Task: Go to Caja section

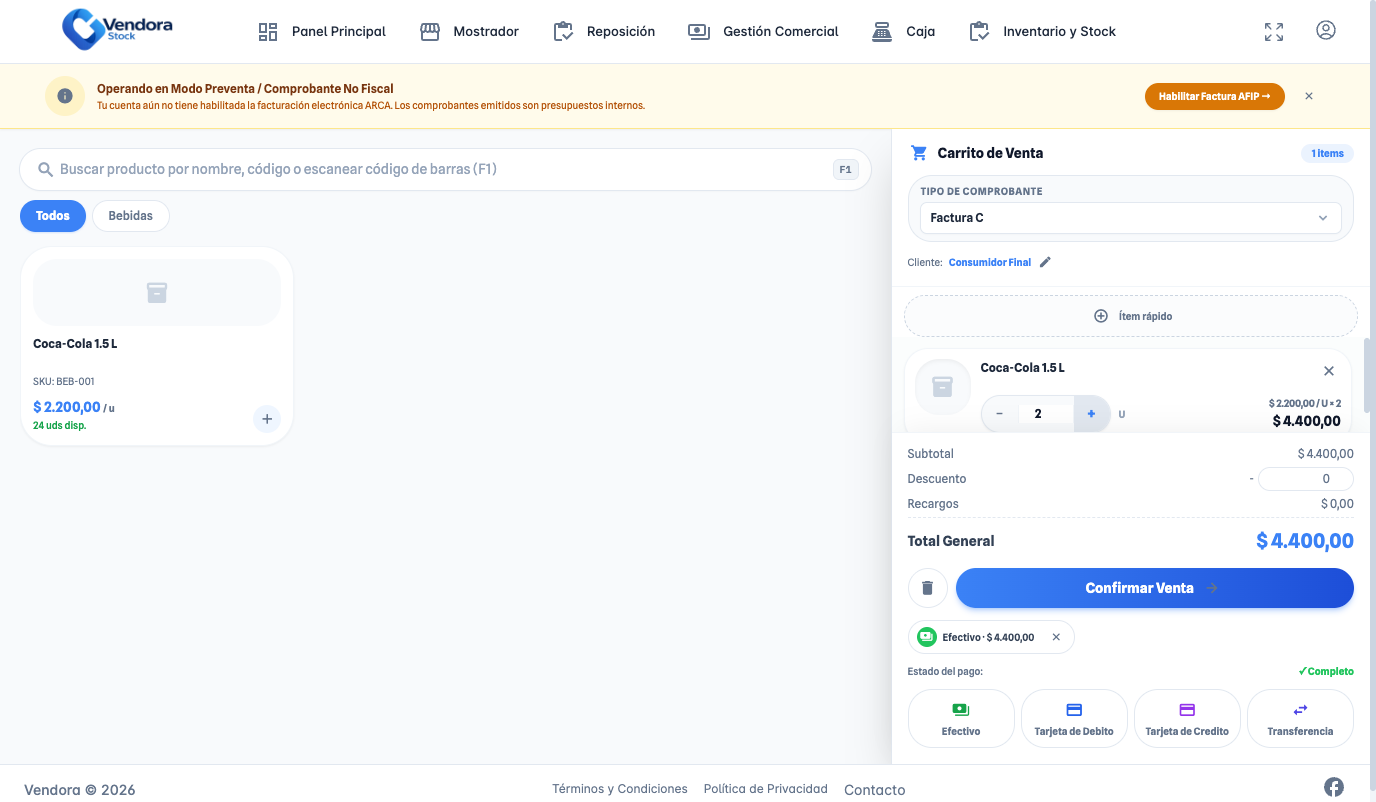Action: pyautogui.click(x=904, y=32)
